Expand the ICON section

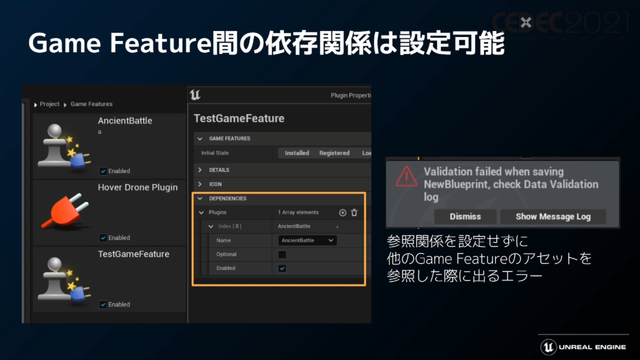[x=200, y=184]
